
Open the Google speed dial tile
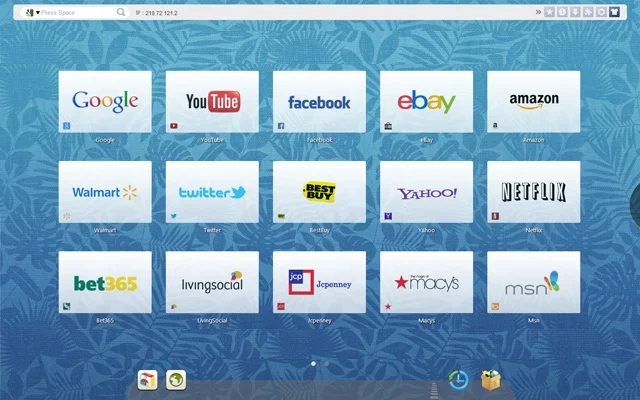click(x=105, y=102)
